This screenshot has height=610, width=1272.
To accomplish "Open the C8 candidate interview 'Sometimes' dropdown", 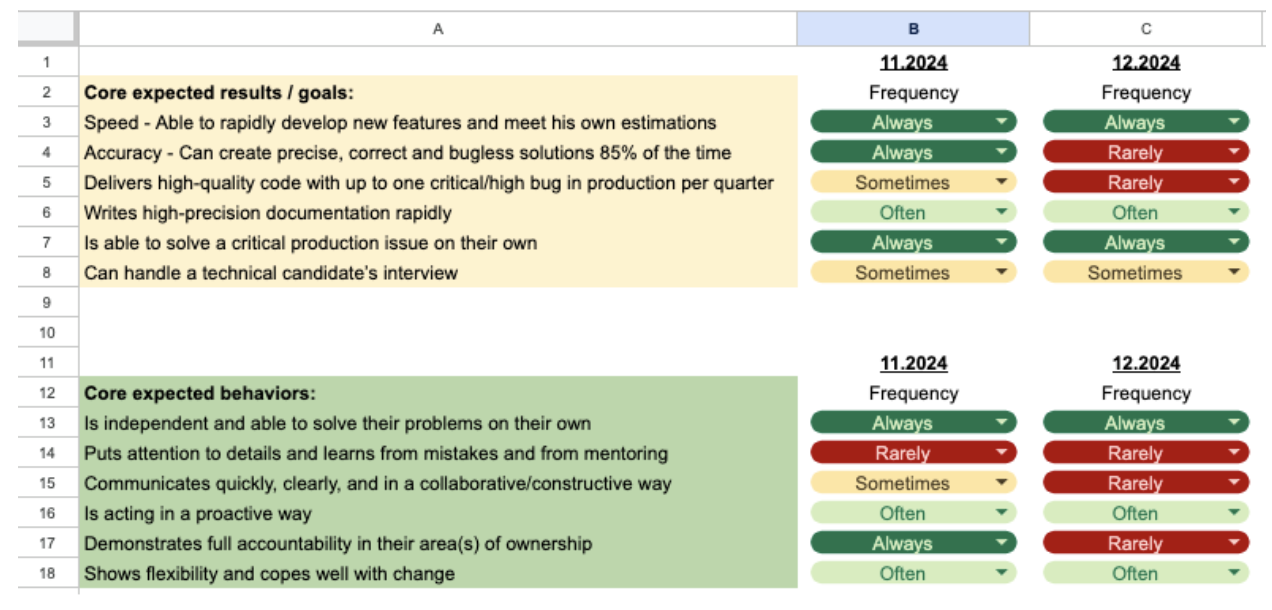I will tap(1146, 272).
